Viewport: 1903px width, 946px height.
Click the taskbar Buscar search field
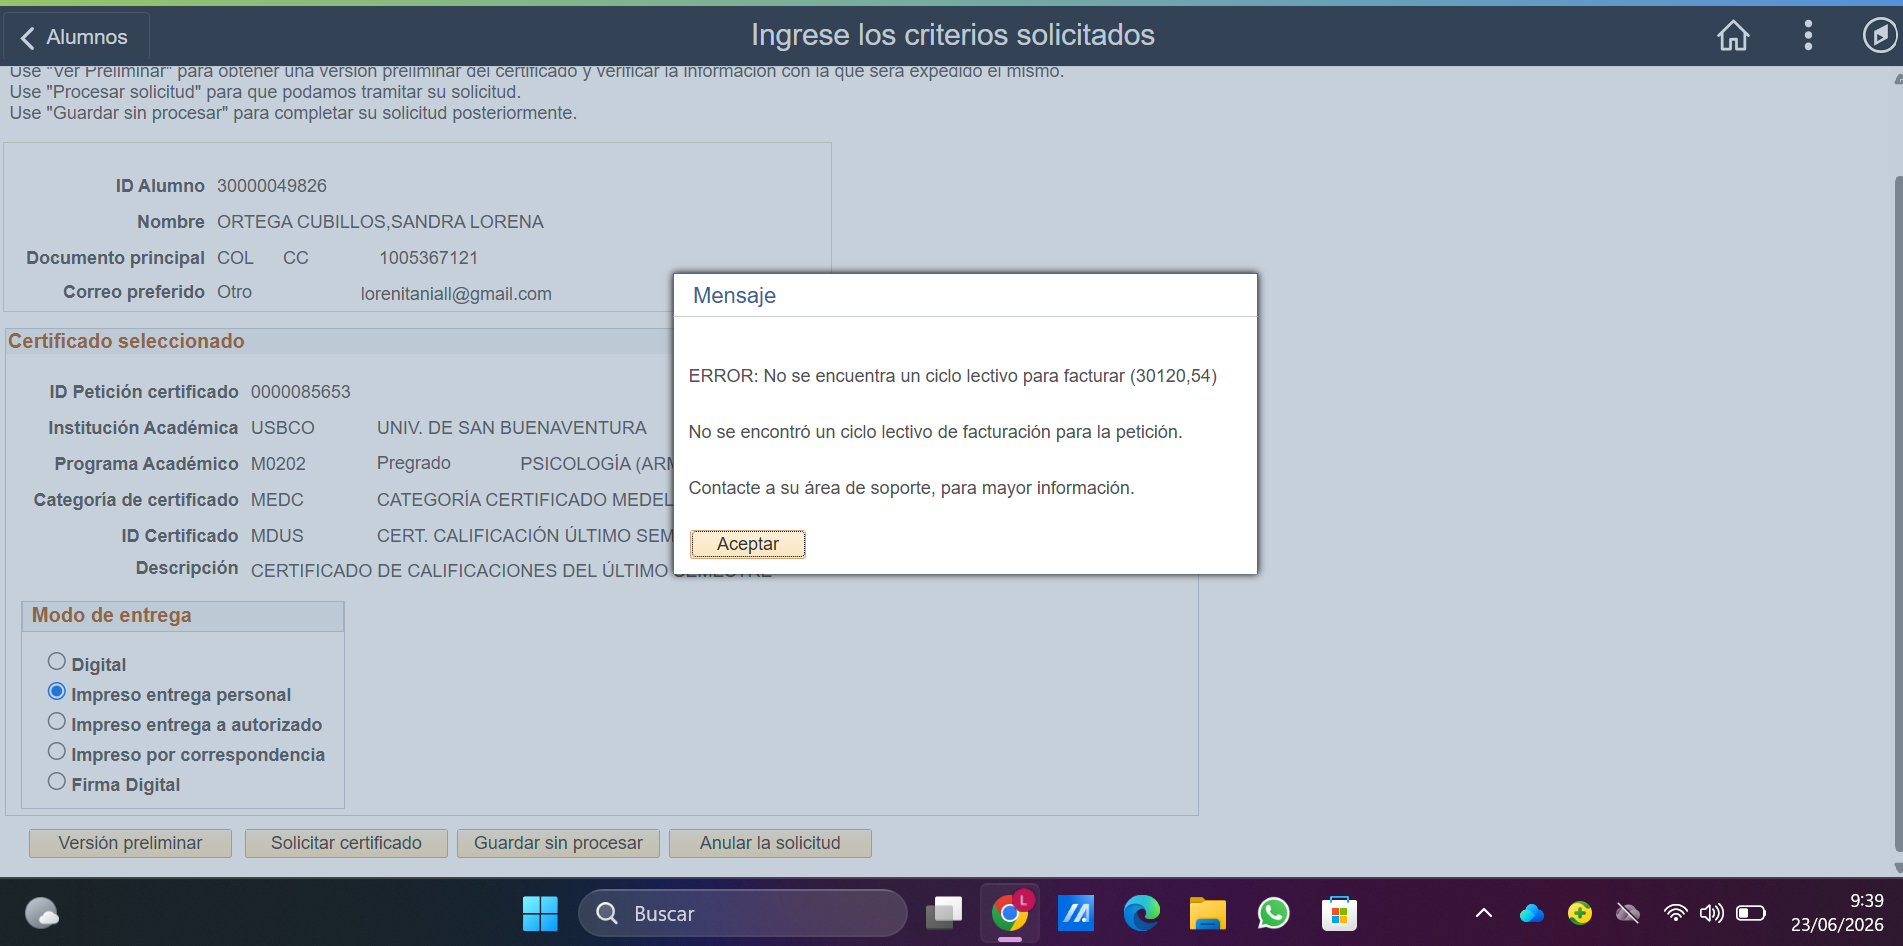[x=742, y=913]
